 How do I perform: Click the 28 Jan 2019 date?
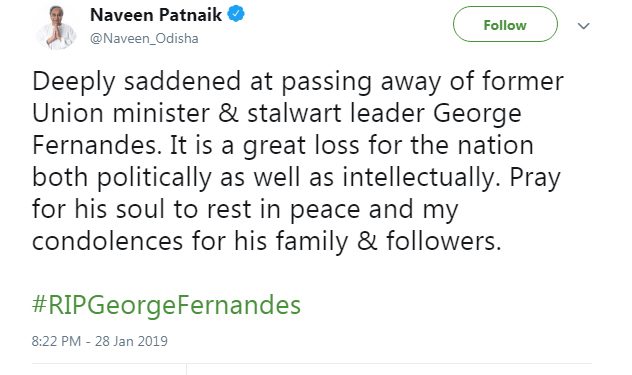(131, 341)
